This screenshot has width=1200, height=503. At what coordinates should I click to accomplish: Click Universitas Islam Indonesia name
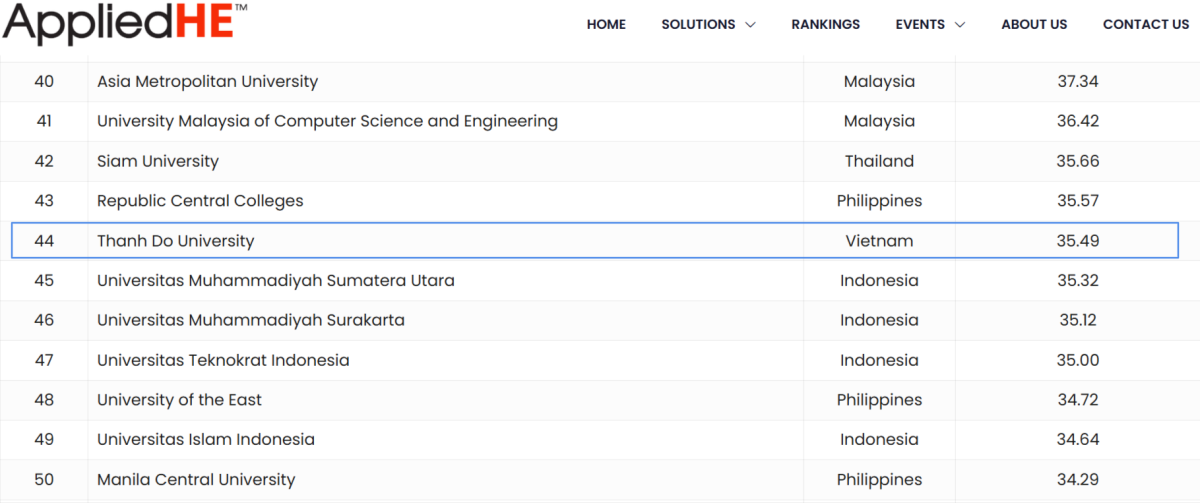(205, 440)
